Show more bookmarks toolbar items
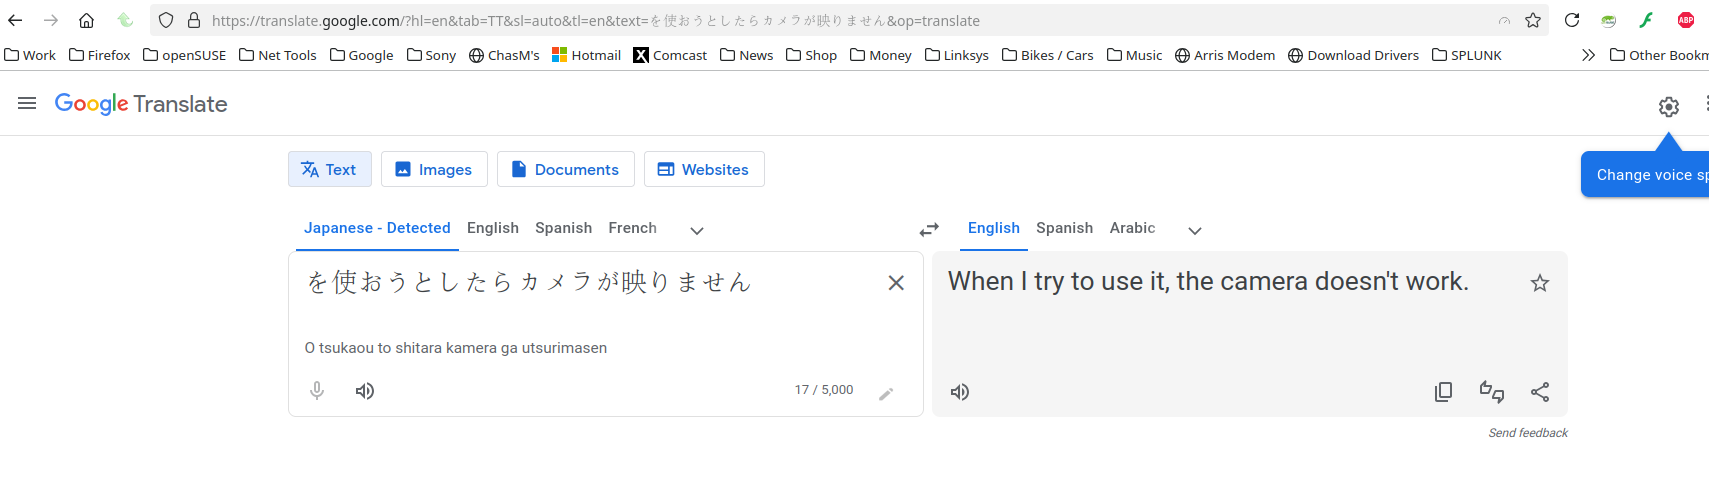 click(1588, 55)
